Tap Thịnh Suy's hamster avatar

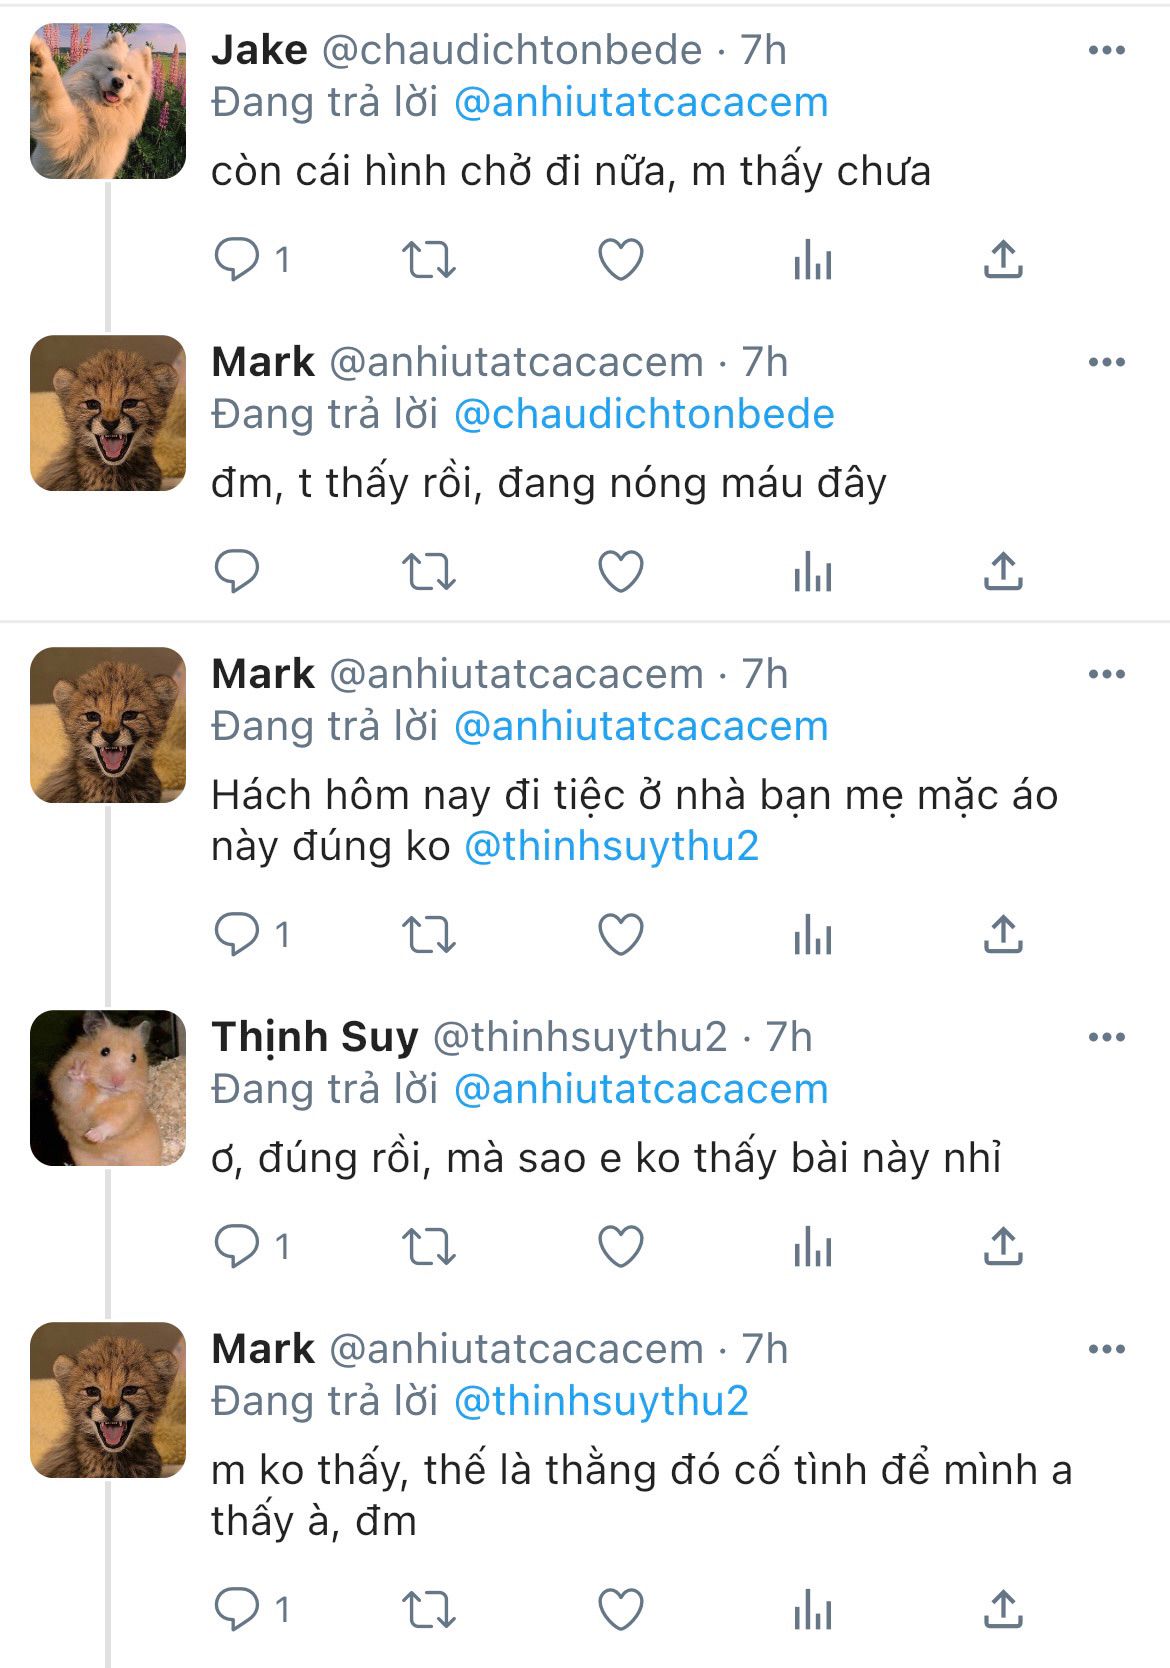(108, 1088)
